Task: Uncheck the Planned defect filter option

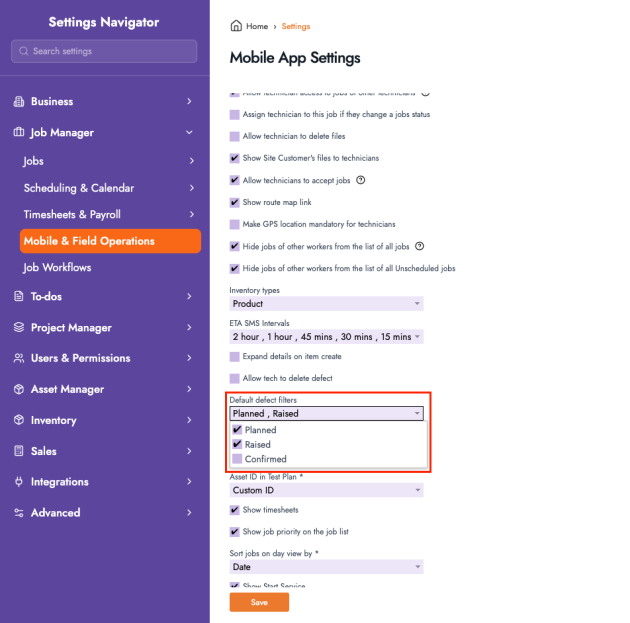Action: pos(236,430)
